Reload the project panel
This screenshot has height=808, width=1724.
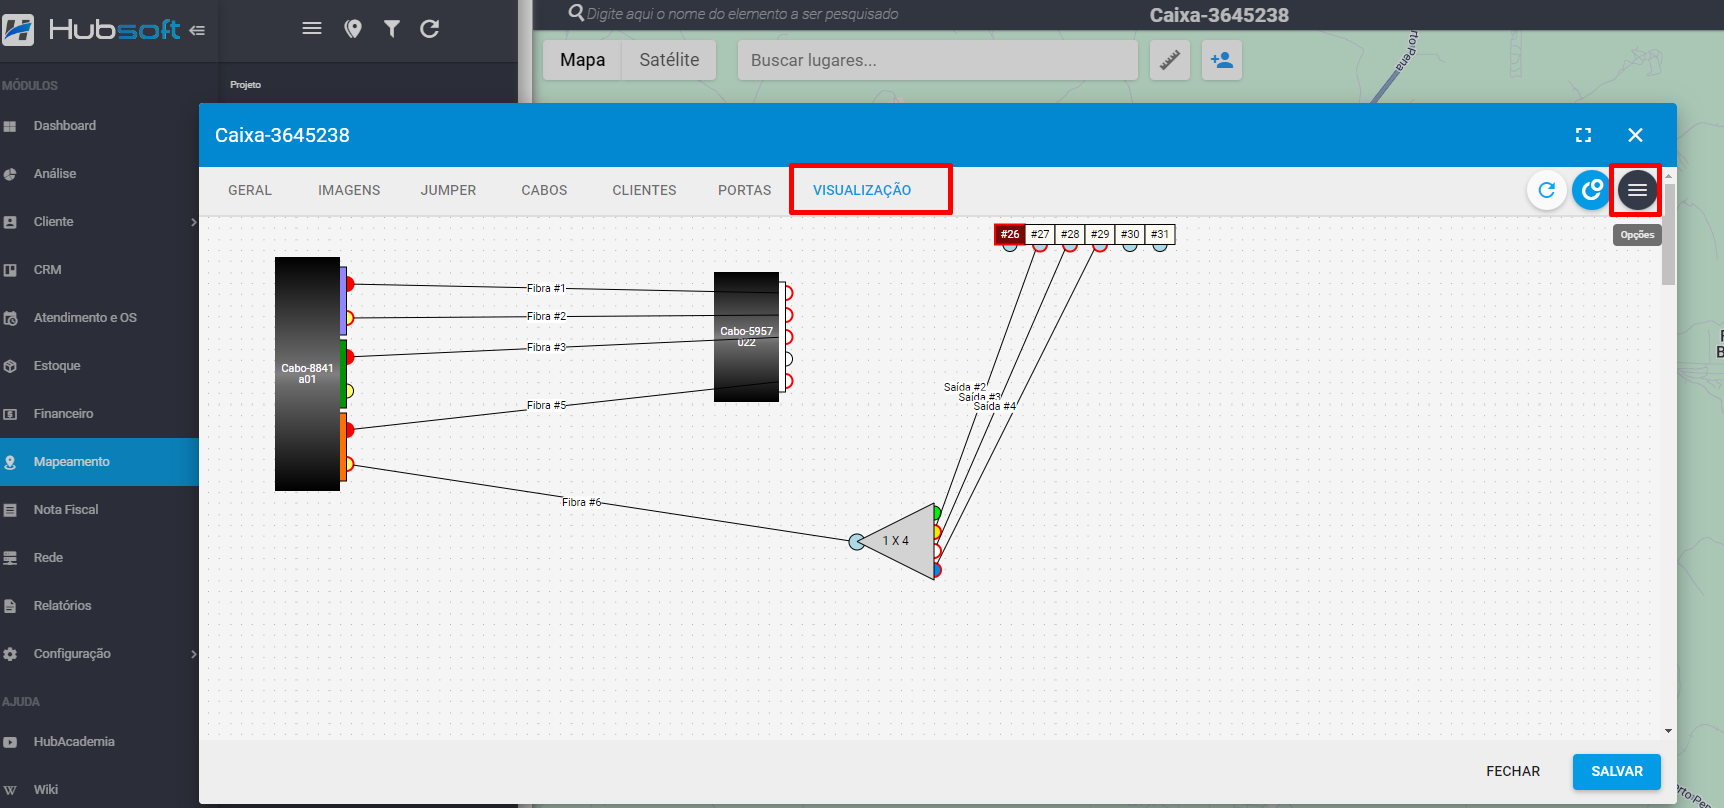pyautogui.click(x=430, y=29)
